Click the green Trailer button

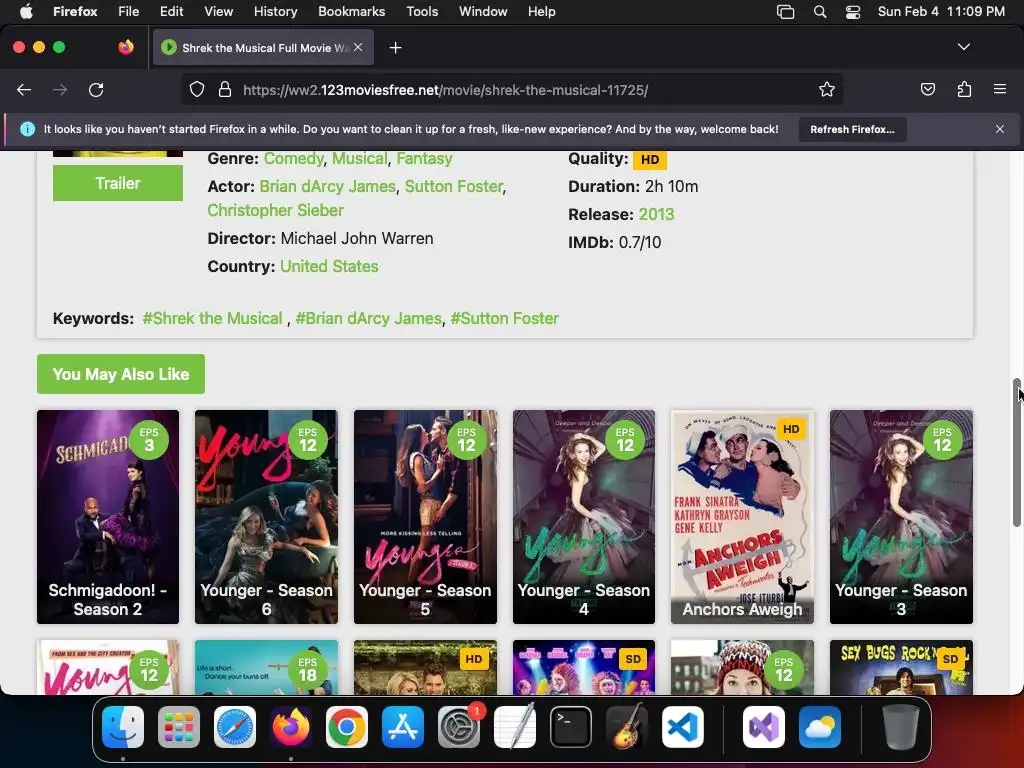(118, 183)
